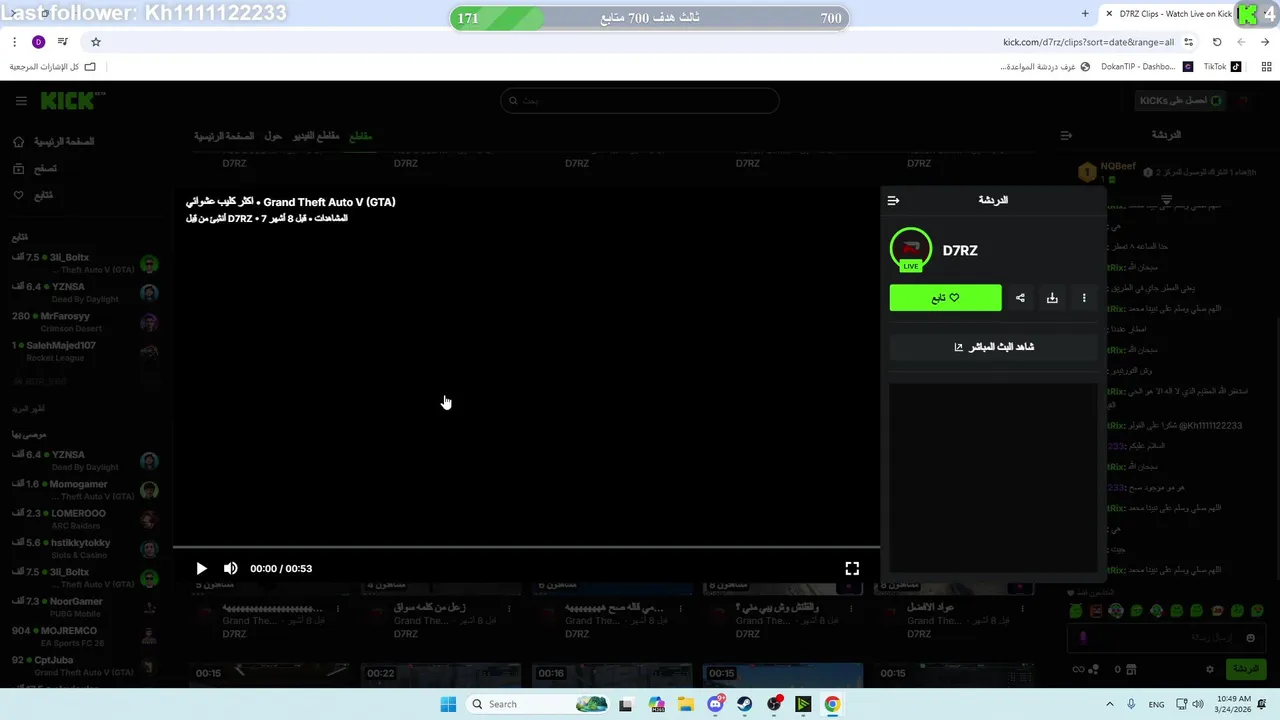Click the background chat message input

(1165, 637)
